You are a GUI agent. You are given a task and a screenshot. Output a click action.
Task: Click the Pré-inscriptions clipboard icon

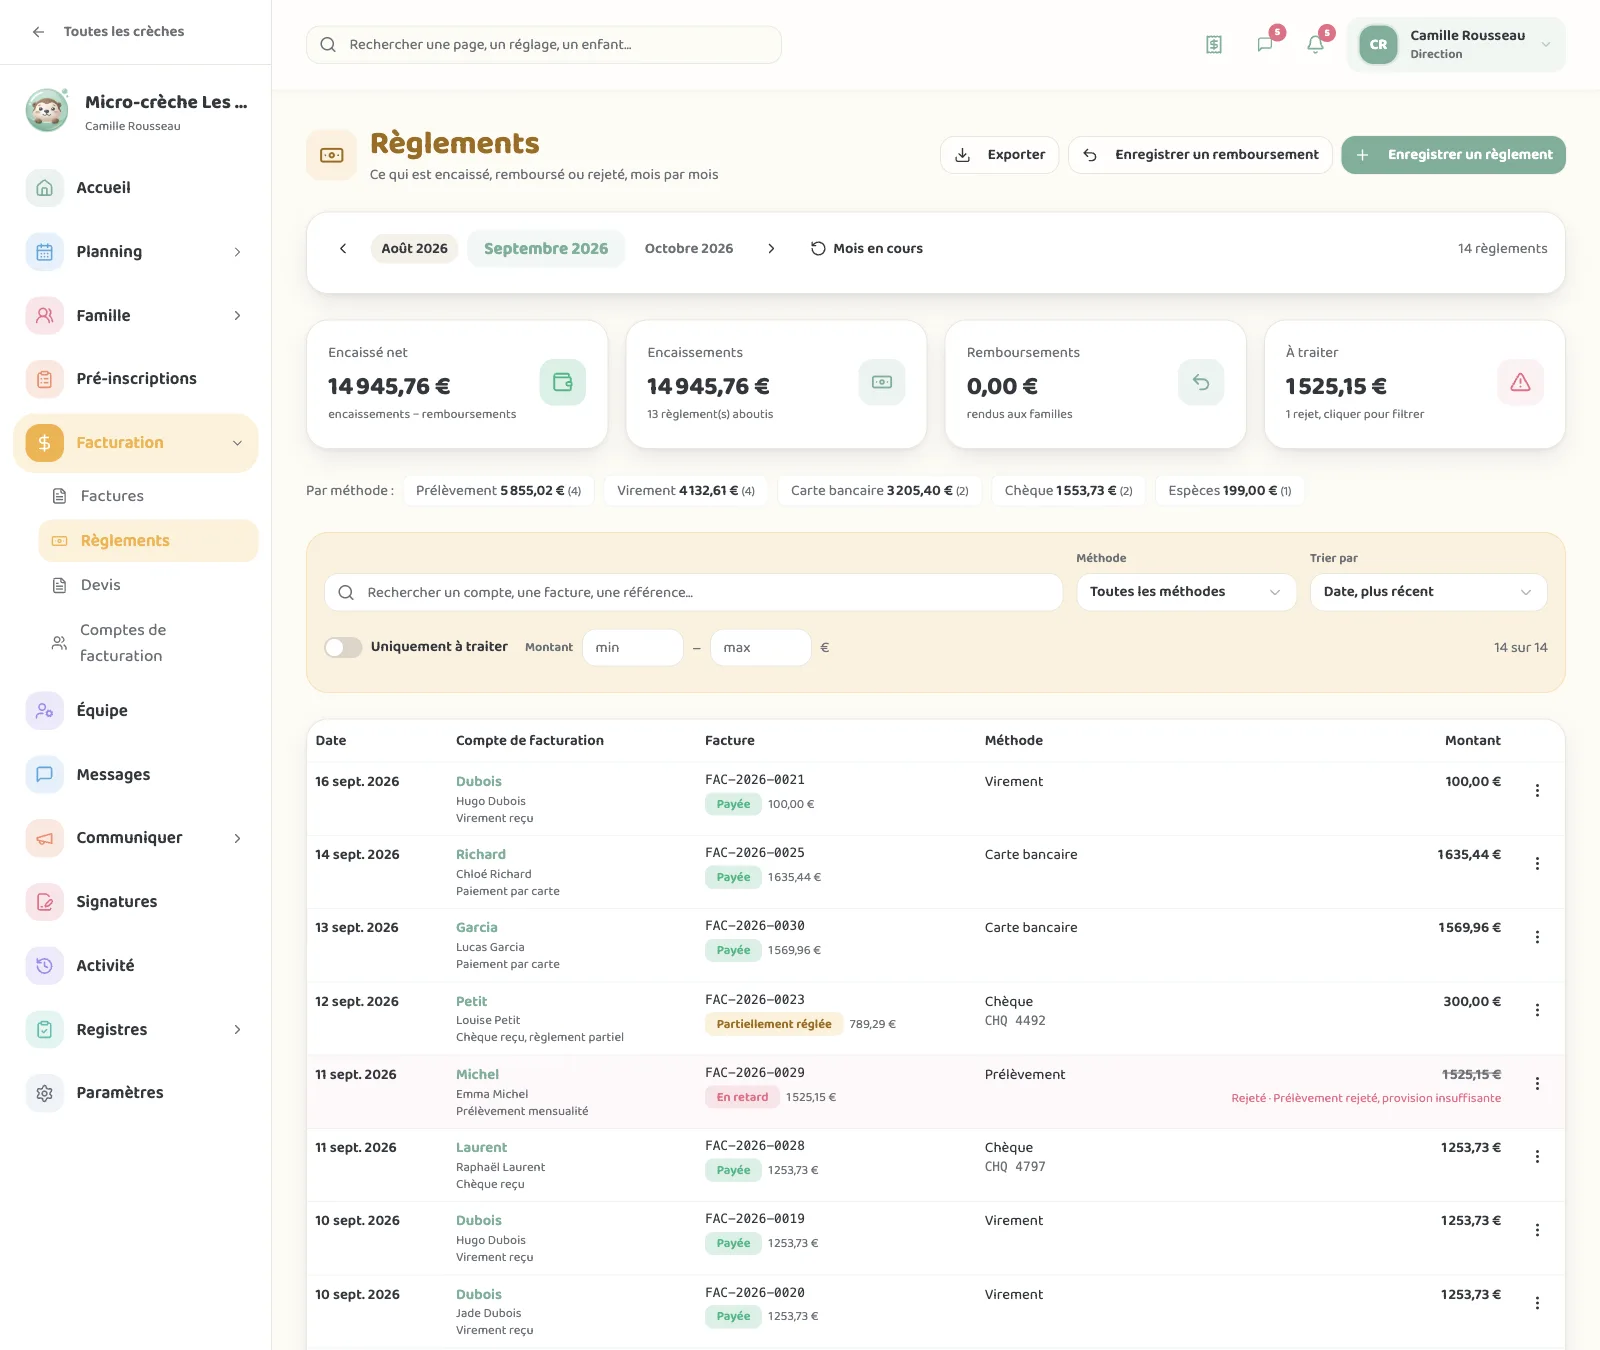pos(45,379)
